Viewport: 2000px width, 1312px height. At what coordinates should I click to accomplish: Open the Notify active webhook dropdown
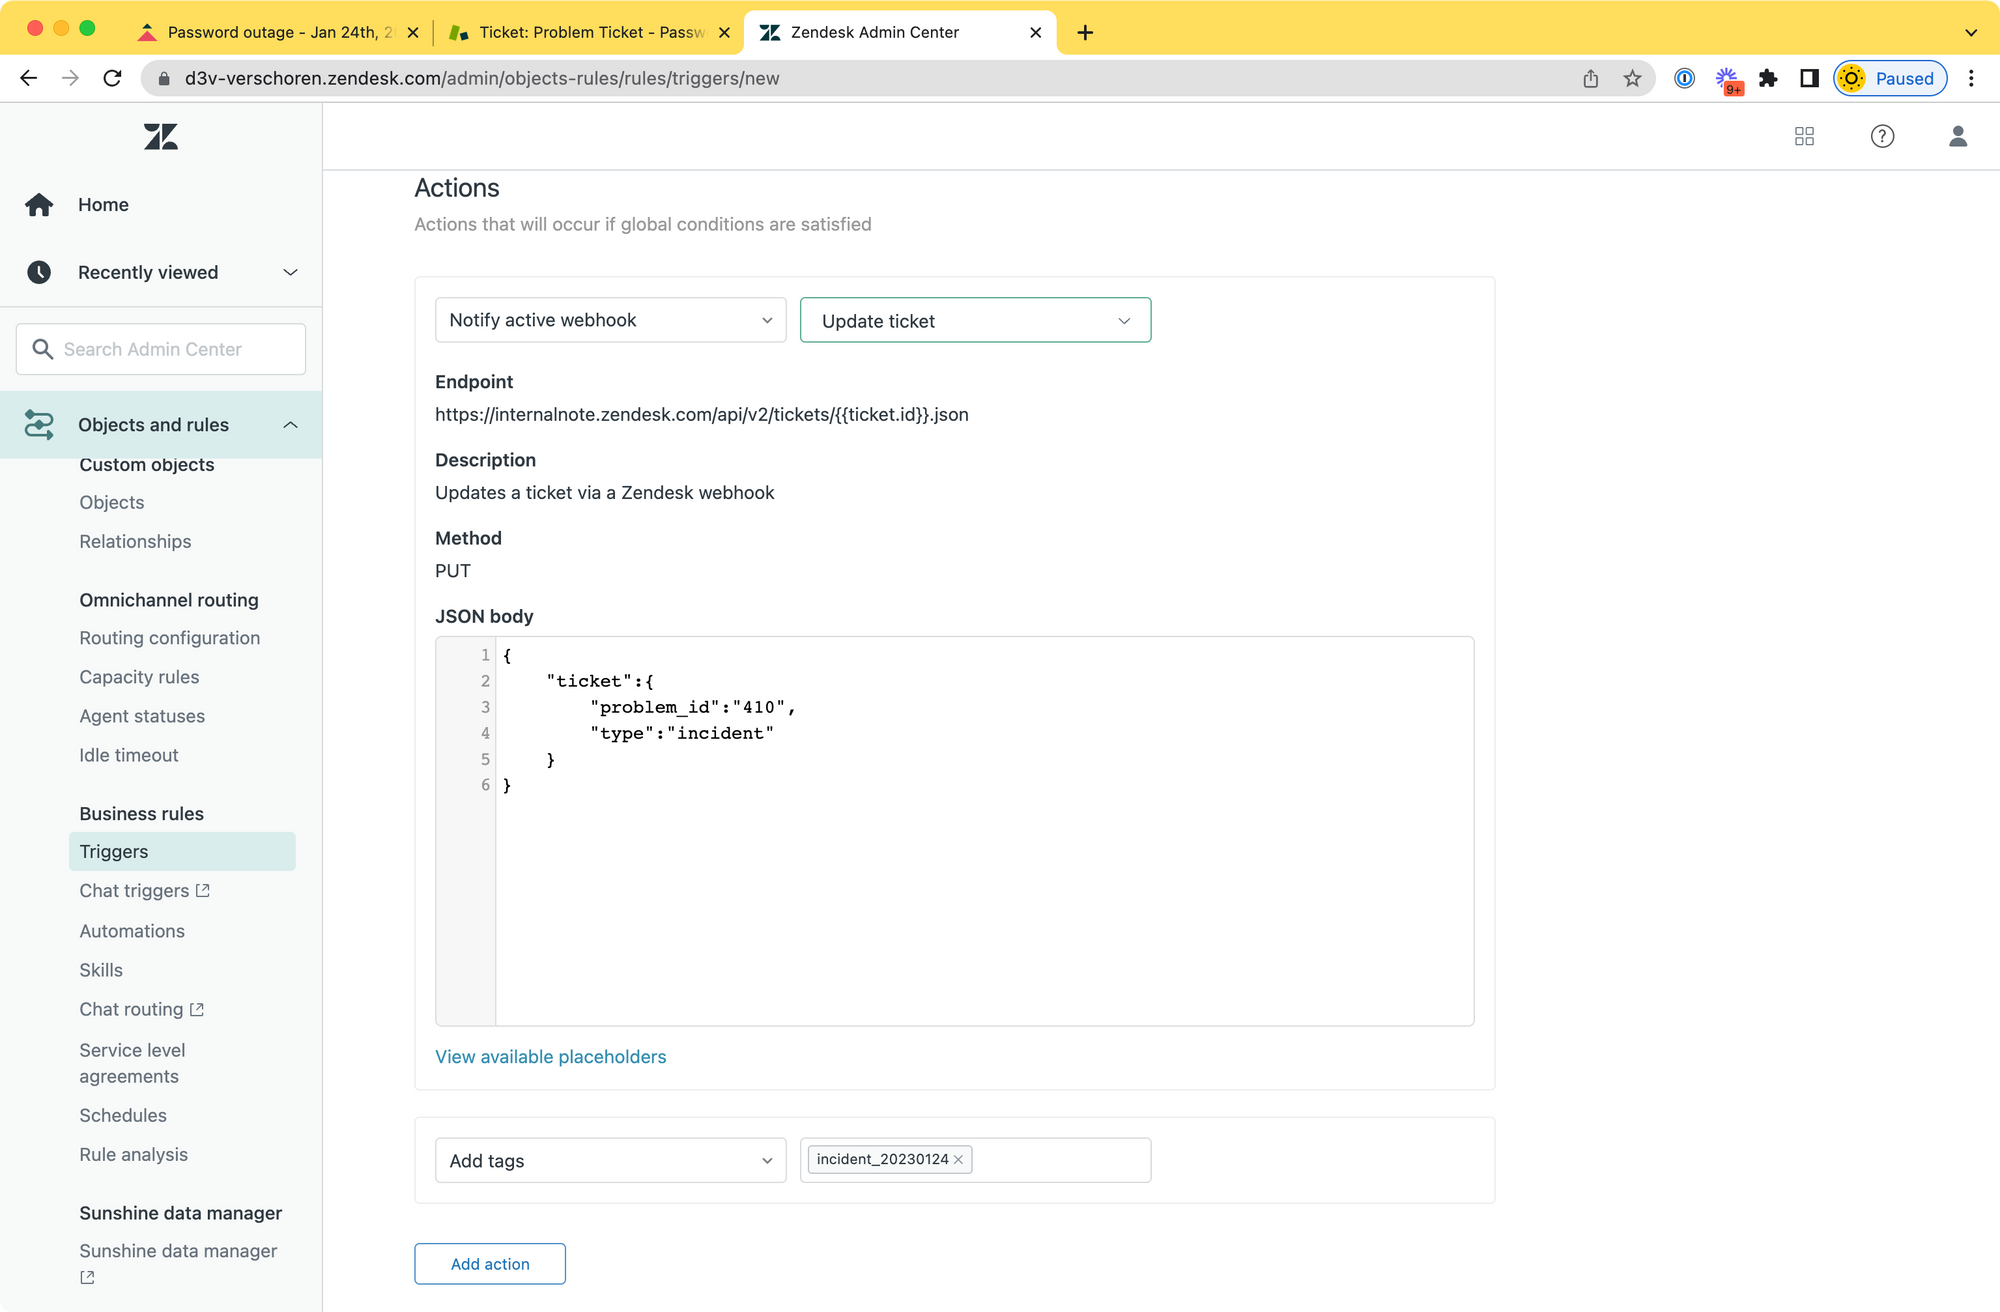(x=610, y=320)
